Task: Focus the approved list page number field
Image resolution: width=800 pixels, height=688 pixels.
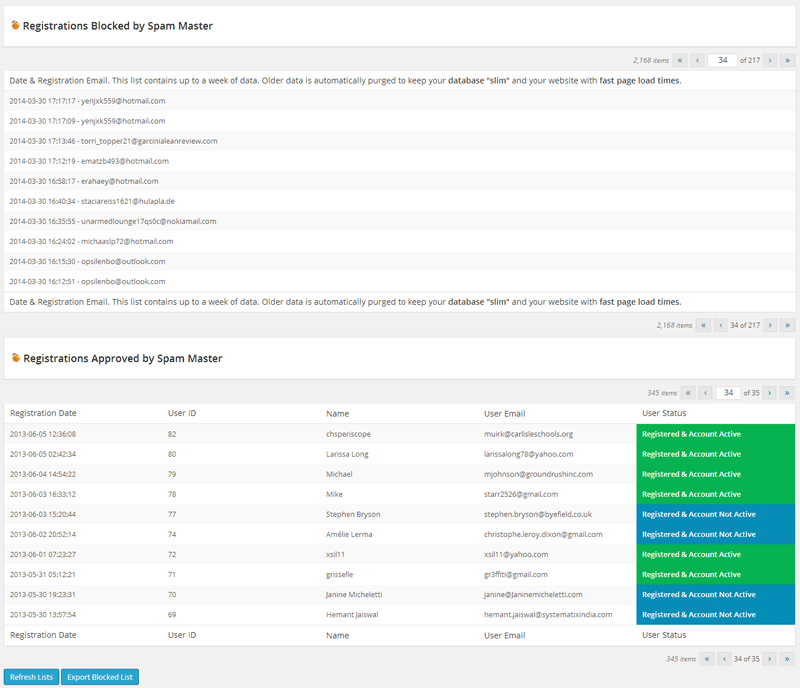Action: pos(728,393)
